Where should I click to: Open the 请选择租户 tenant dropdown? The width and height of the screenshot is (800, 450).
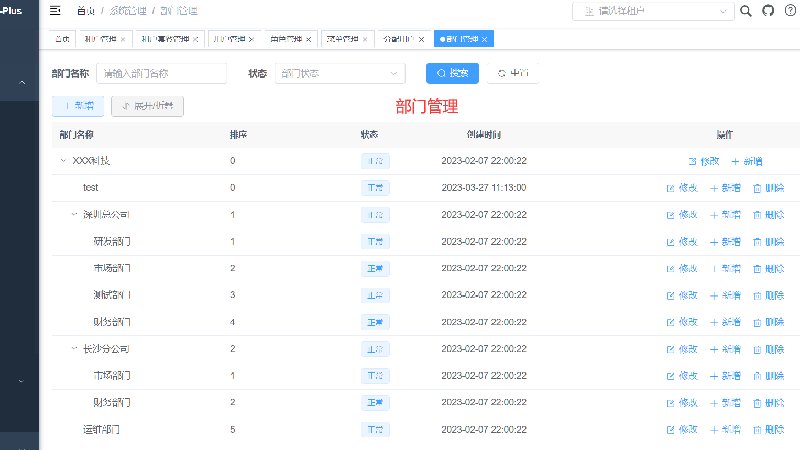click(653, 11)
